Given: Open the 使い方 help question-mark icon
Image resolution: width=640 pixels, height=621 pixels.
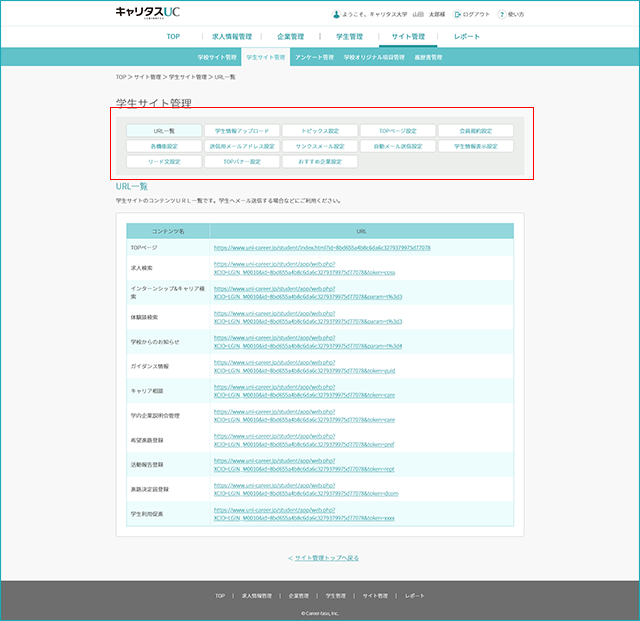Looking at the screenshot, I should click(501, 15).
